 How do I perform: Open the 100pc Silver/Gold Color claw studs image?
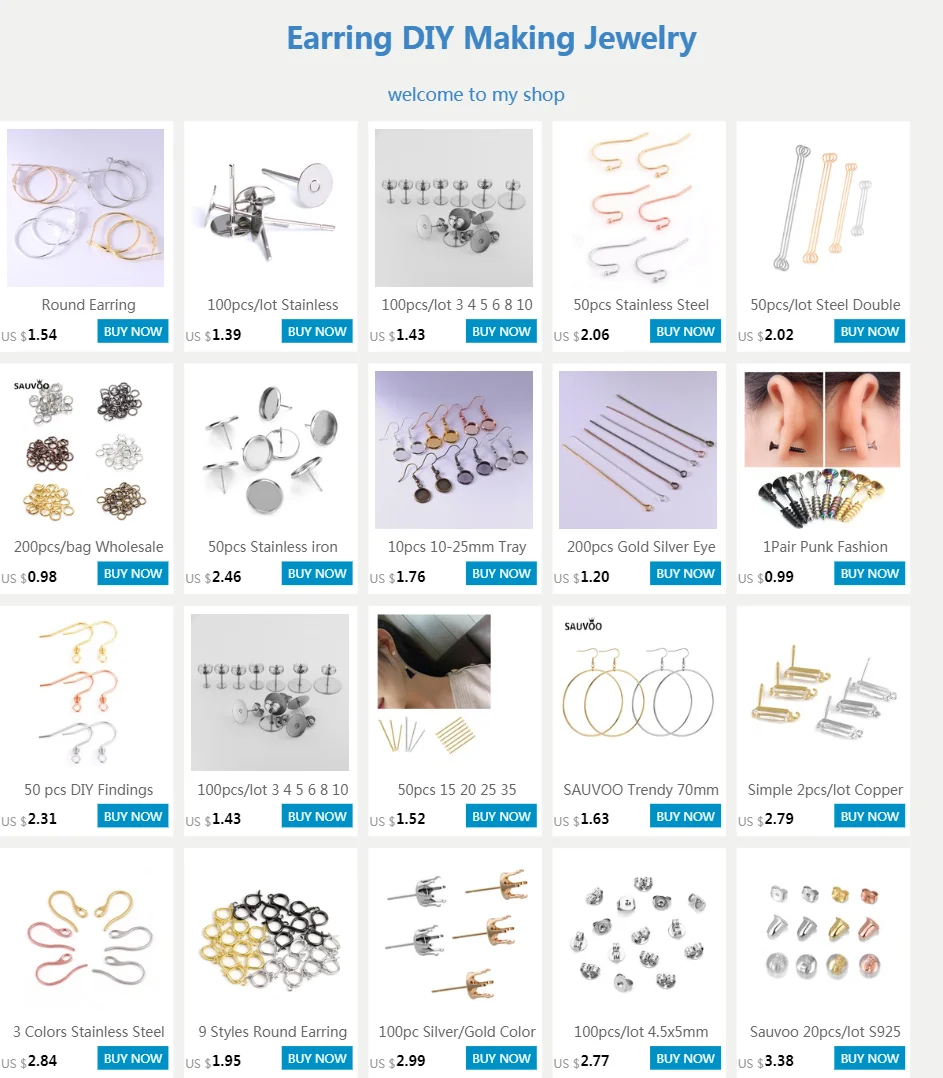tap(454, 935)
